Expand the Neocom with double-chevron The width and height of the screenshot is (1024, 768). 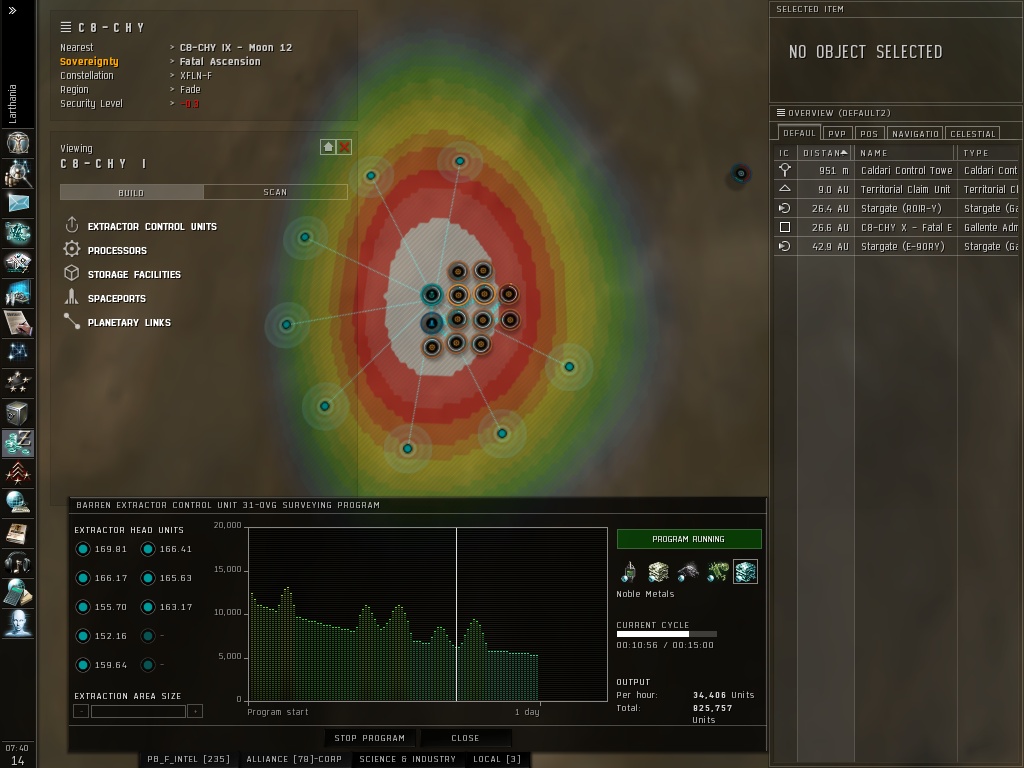pos(12,10)
